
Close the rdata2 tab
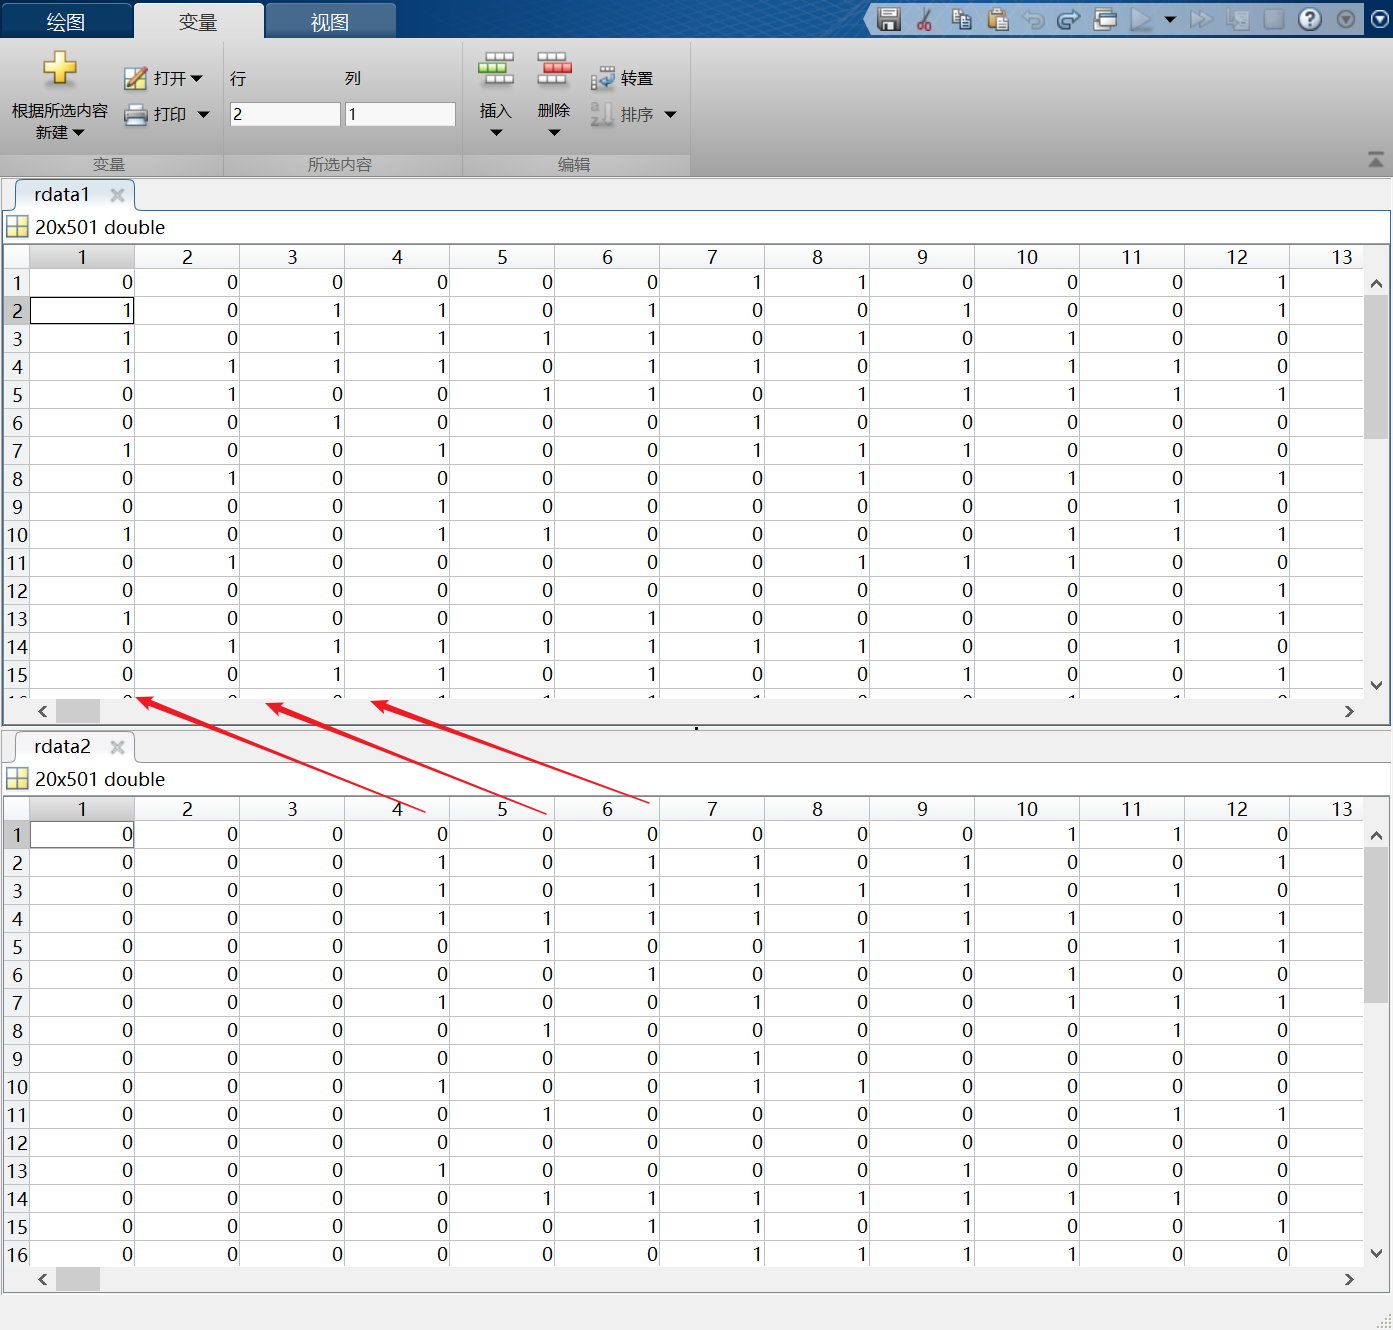[117, 747]
